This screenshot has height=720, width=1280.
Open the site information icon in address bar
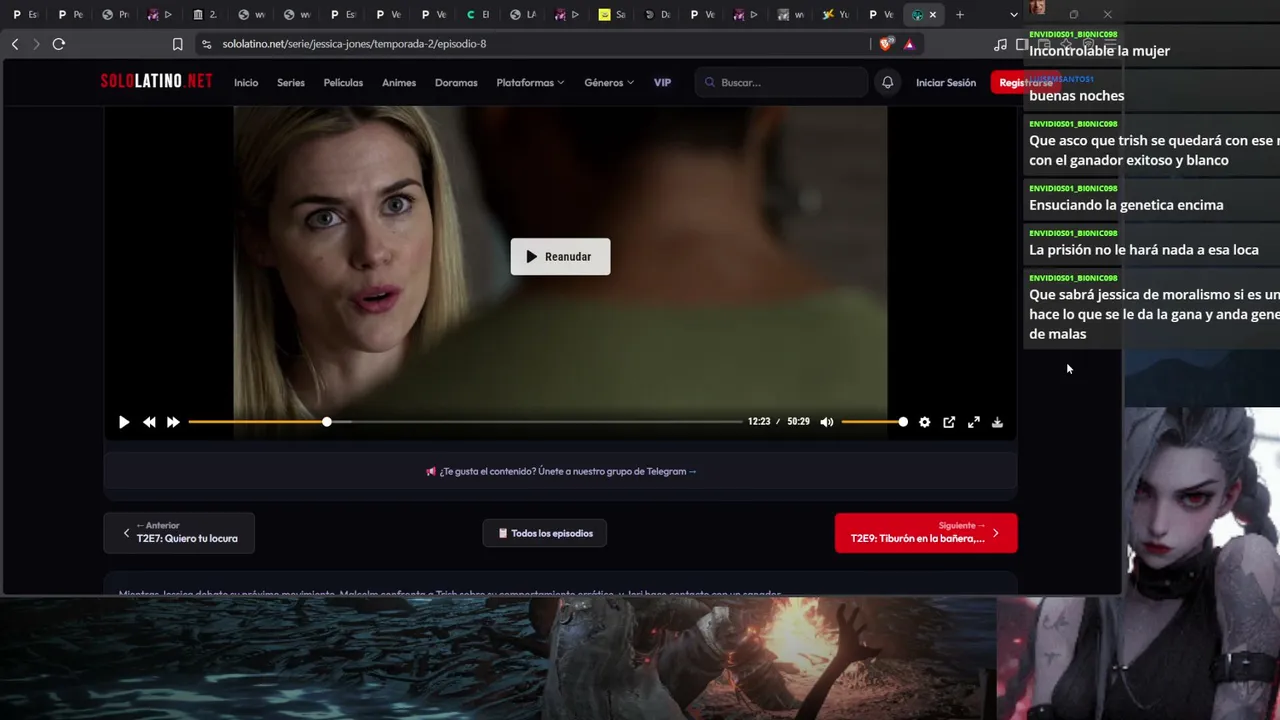206,44
